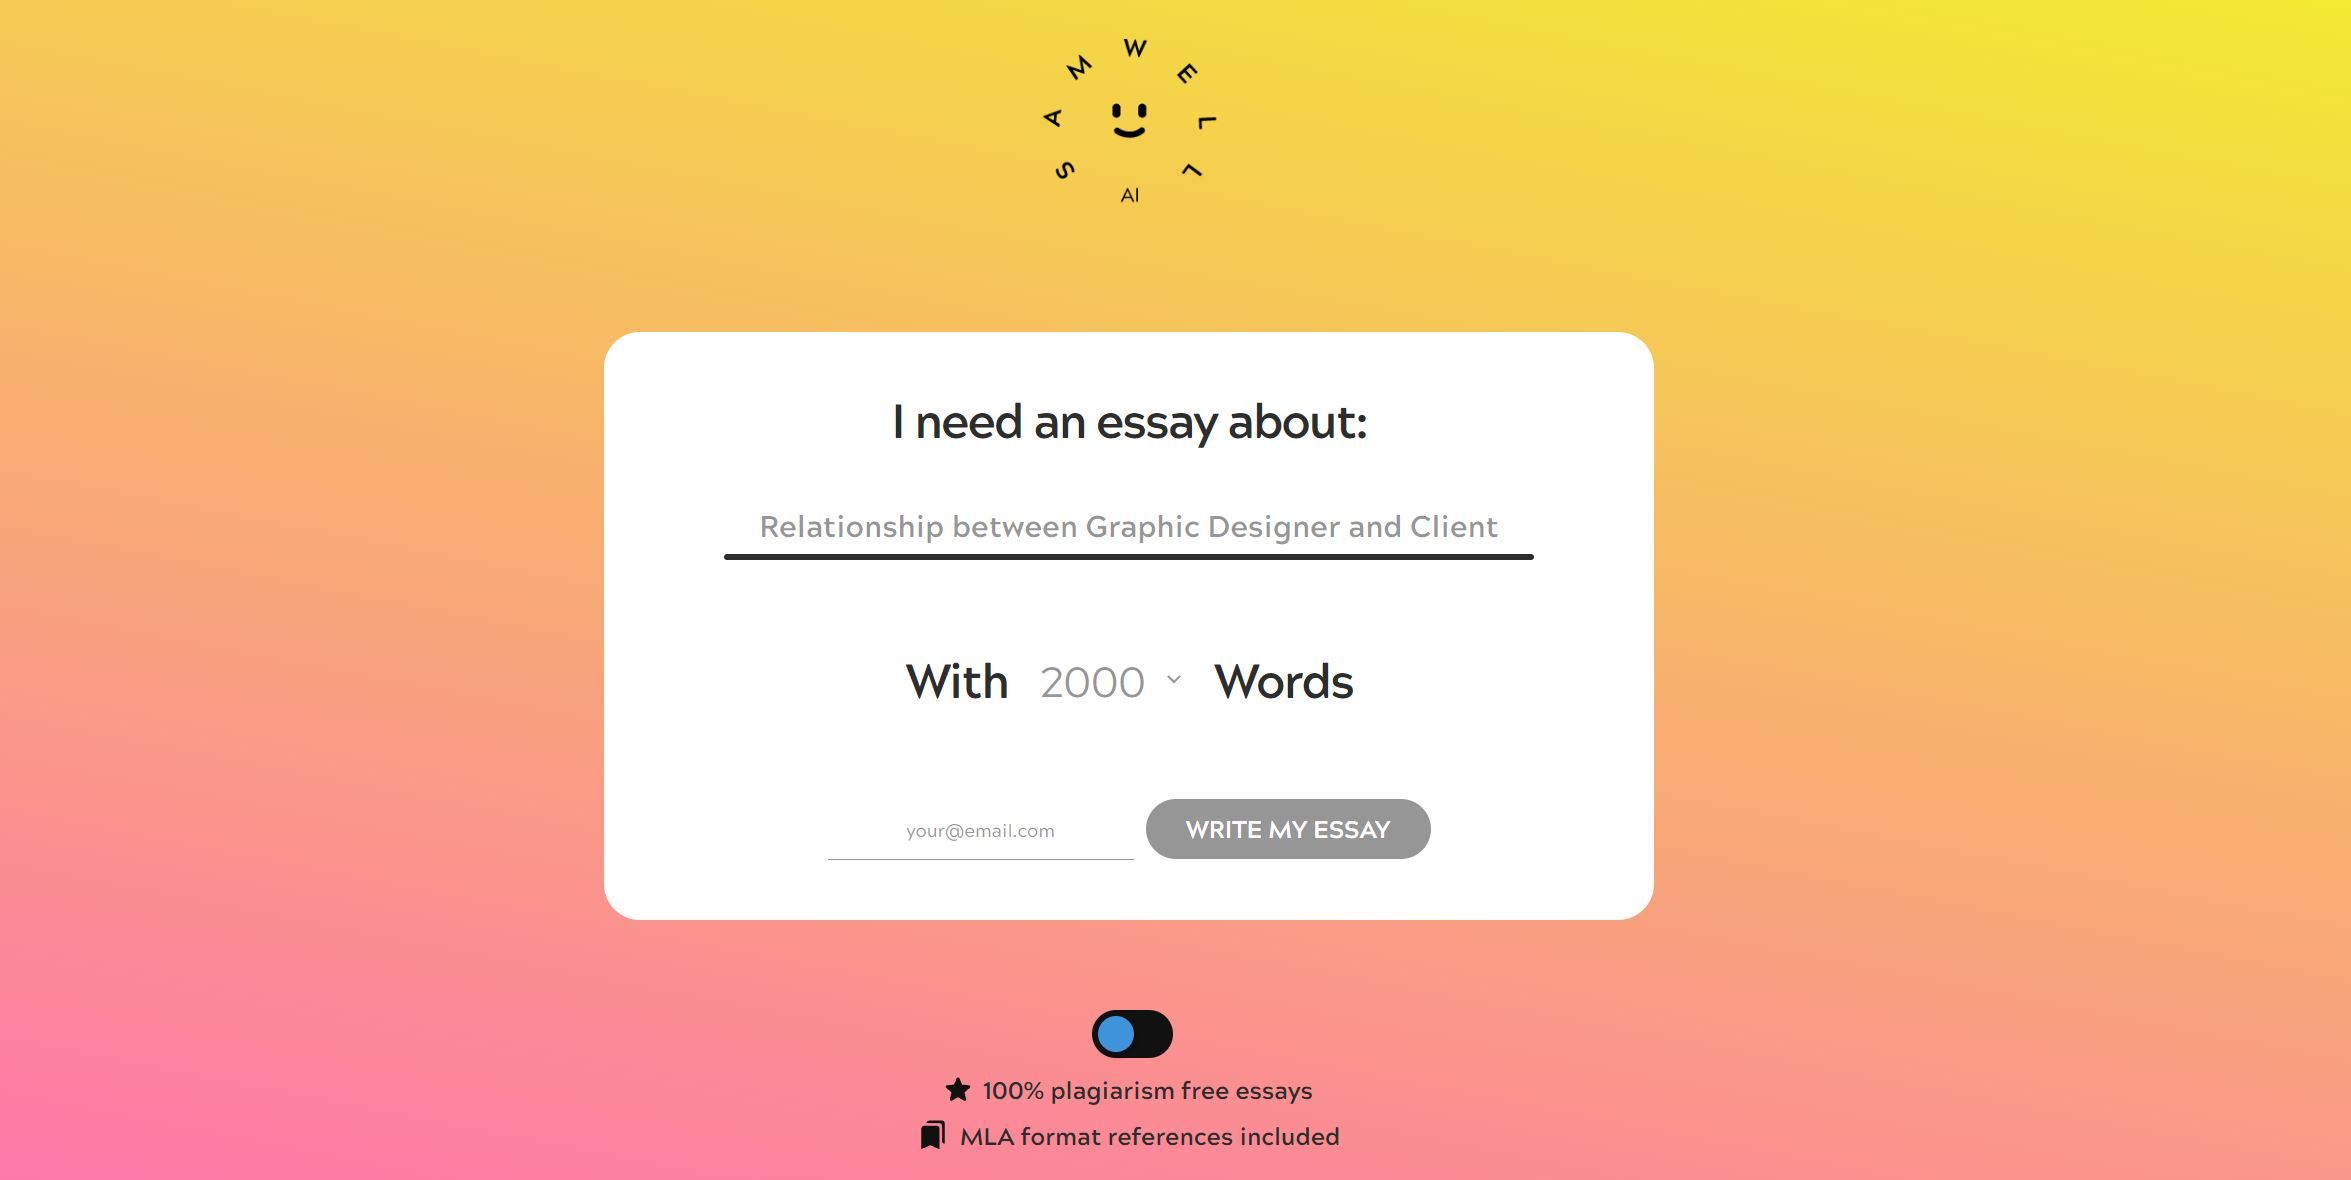This screenshot has width=2351, height=1180.
Task: Select the 2000 words count dropdown
Action: pyautogui.click(x=1110, y=680)
